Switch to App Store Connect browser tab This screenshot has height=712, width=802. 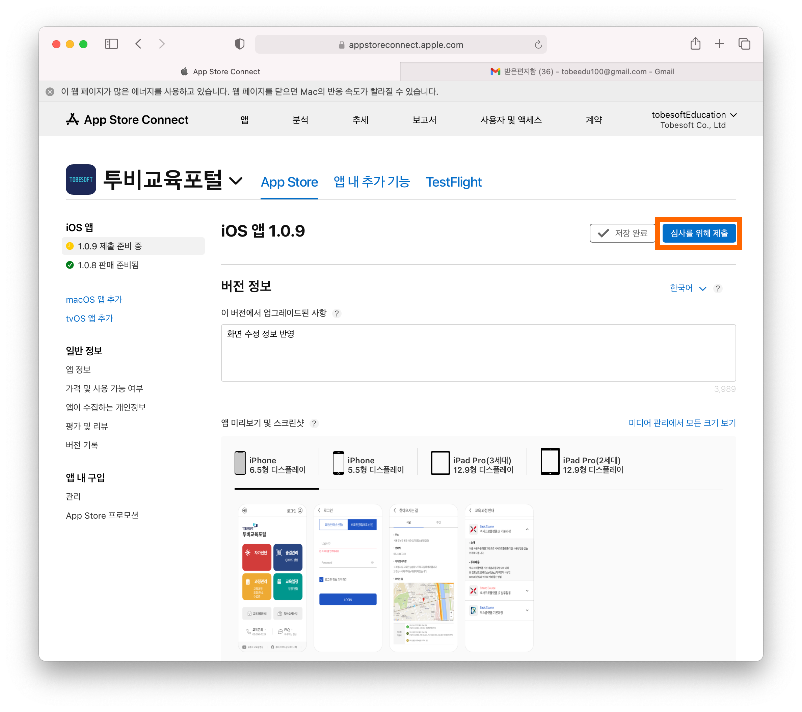tap(220, 72)
